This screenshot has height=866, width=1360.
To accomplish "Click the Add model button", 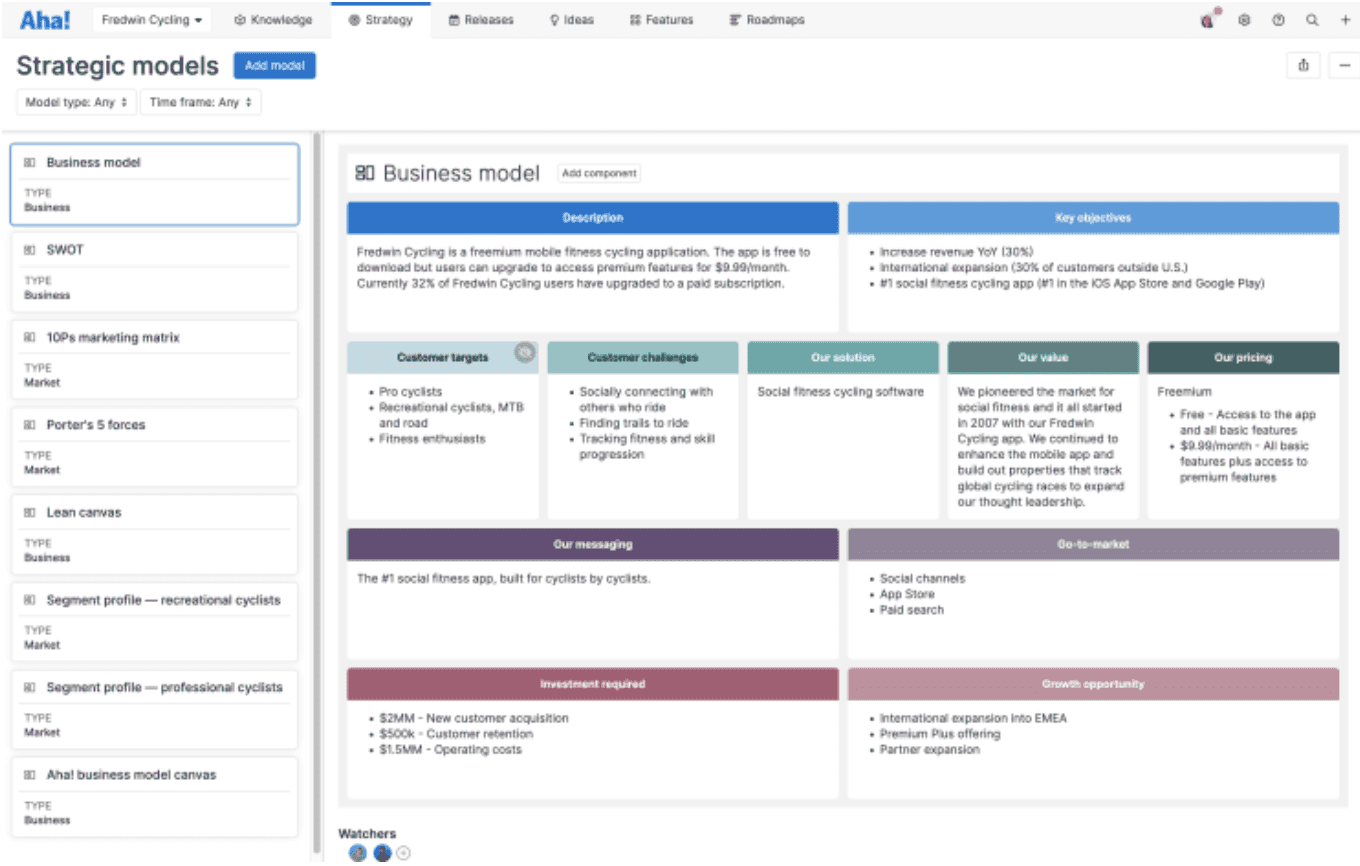I will tap(274, 65).
